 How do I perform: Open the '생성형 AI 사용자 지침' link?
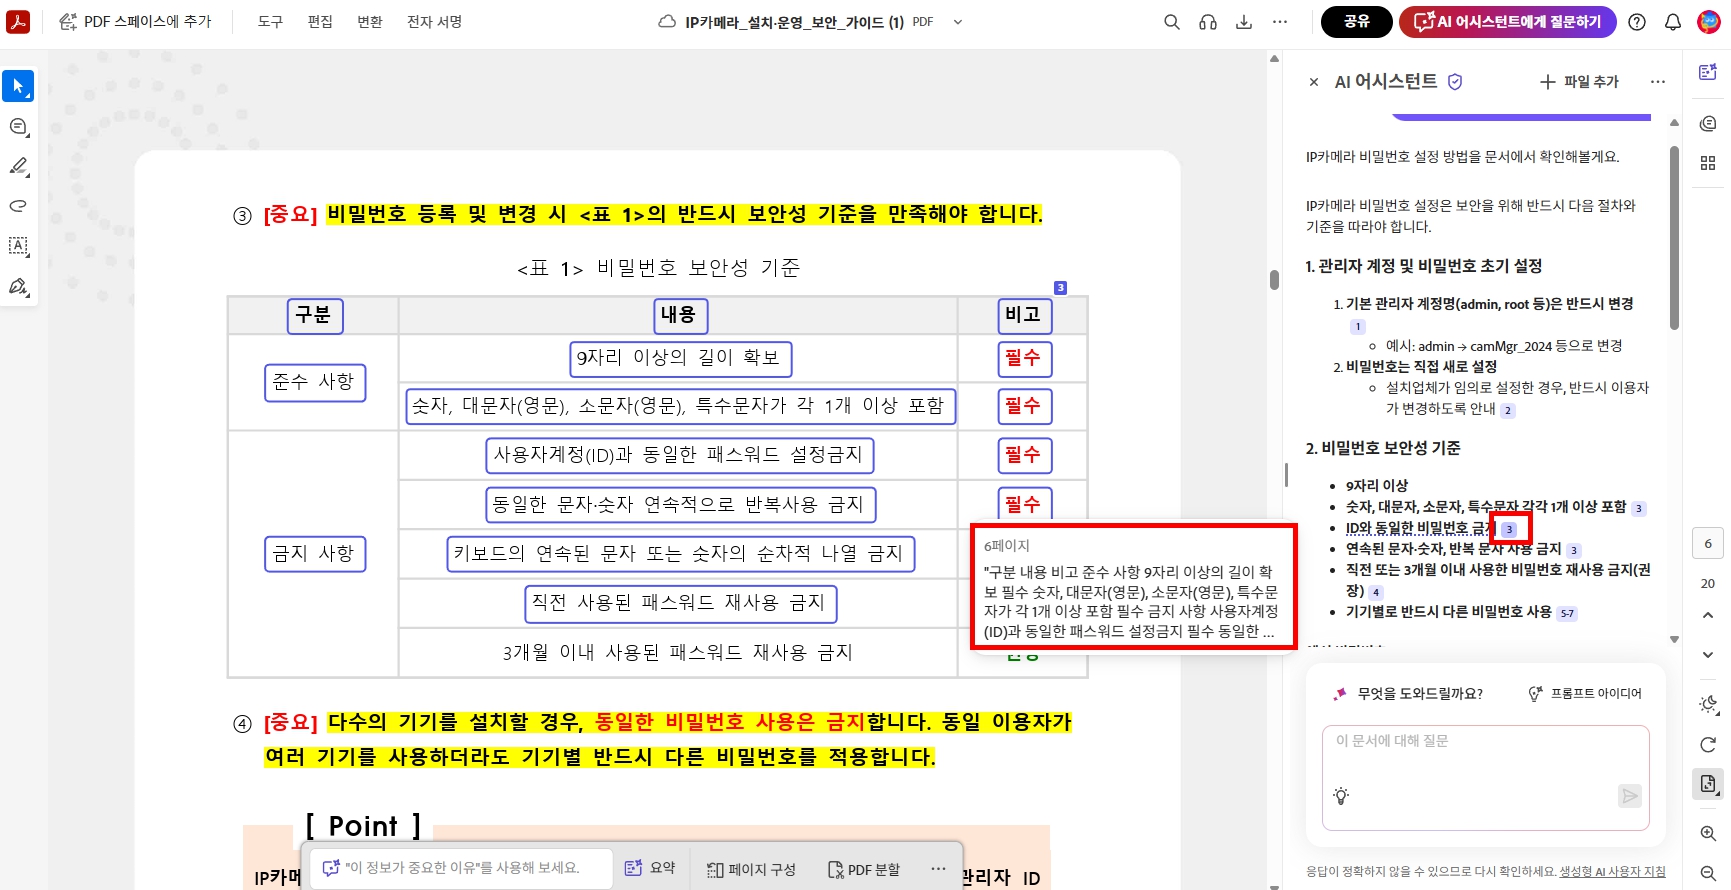[1612, 872]
